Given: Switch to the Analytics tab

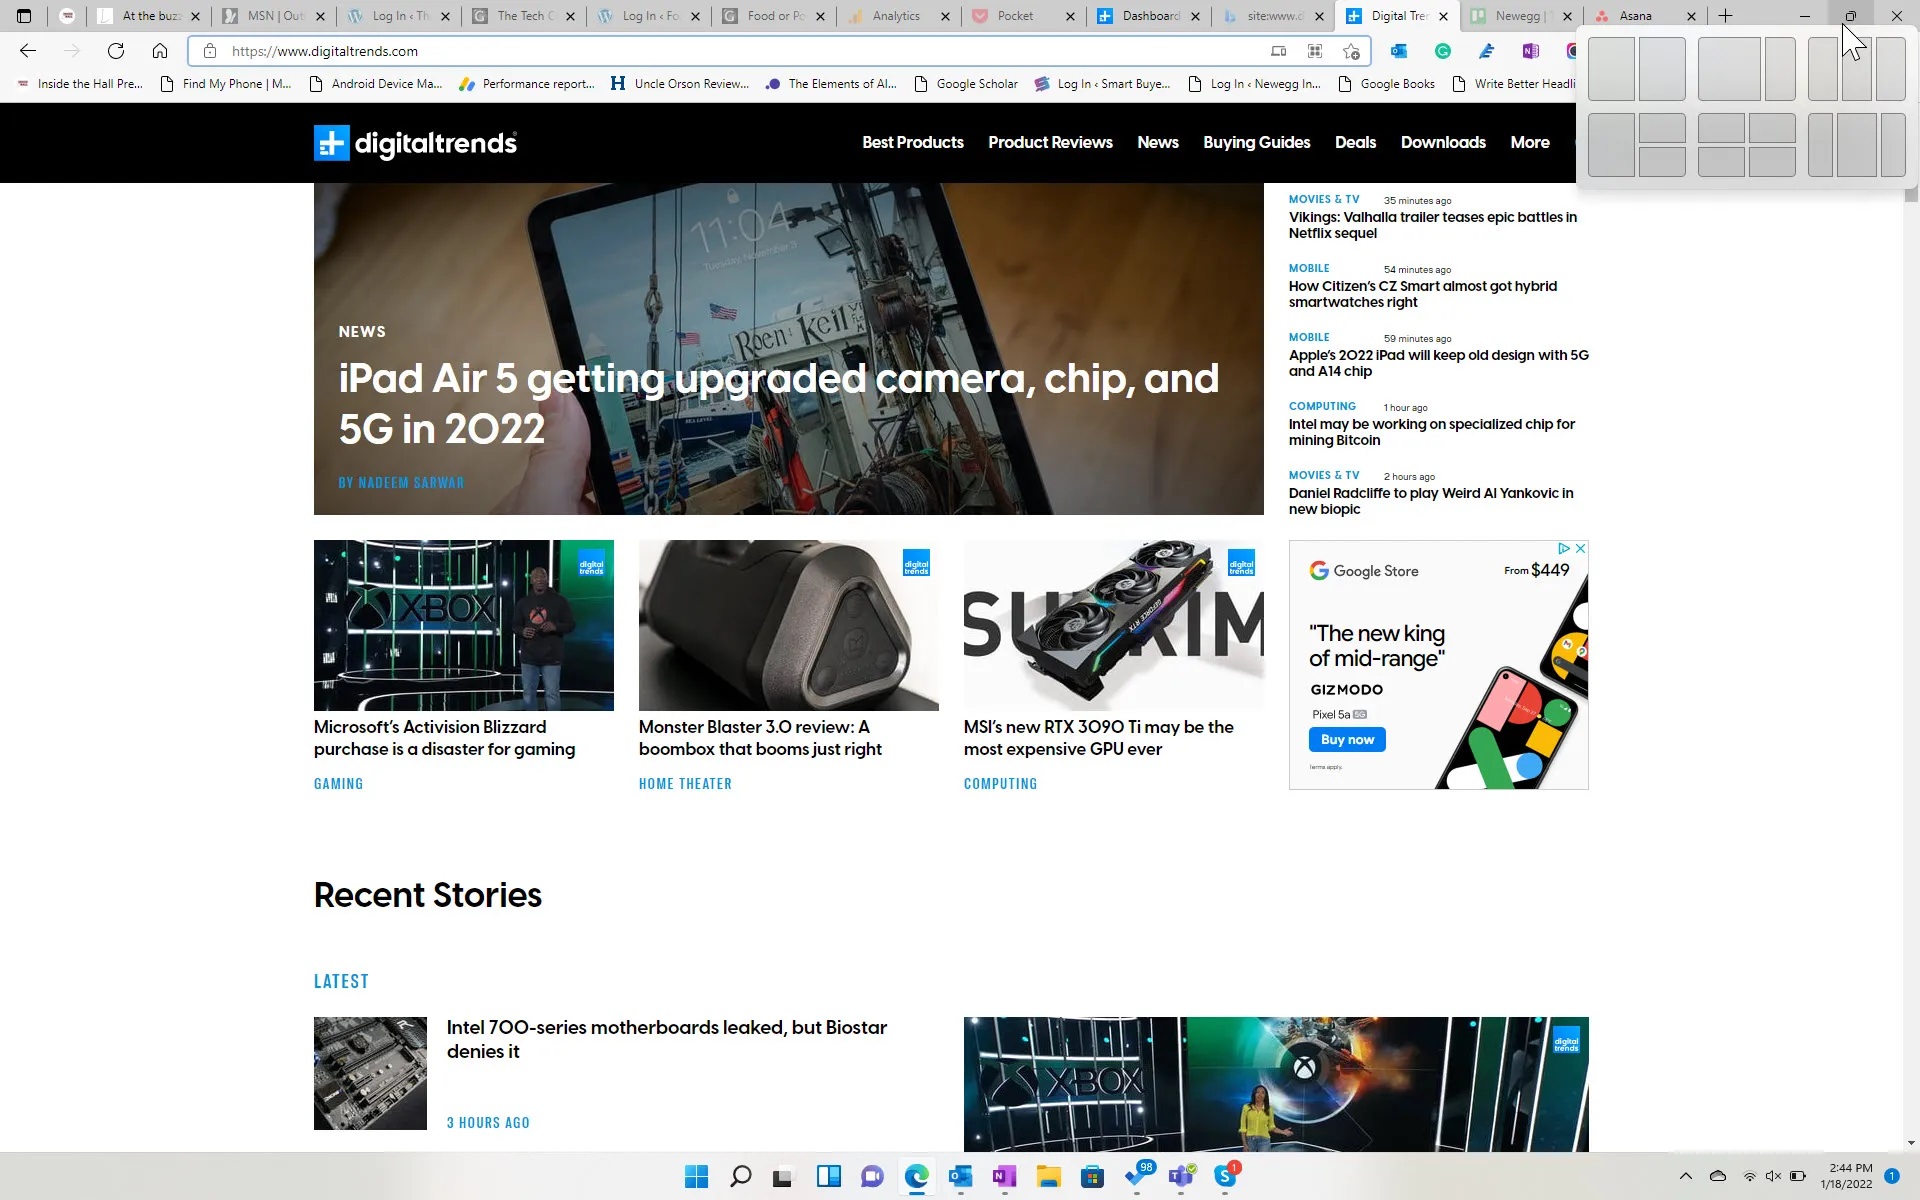Looking at the screenshot, I should point(896,16).
